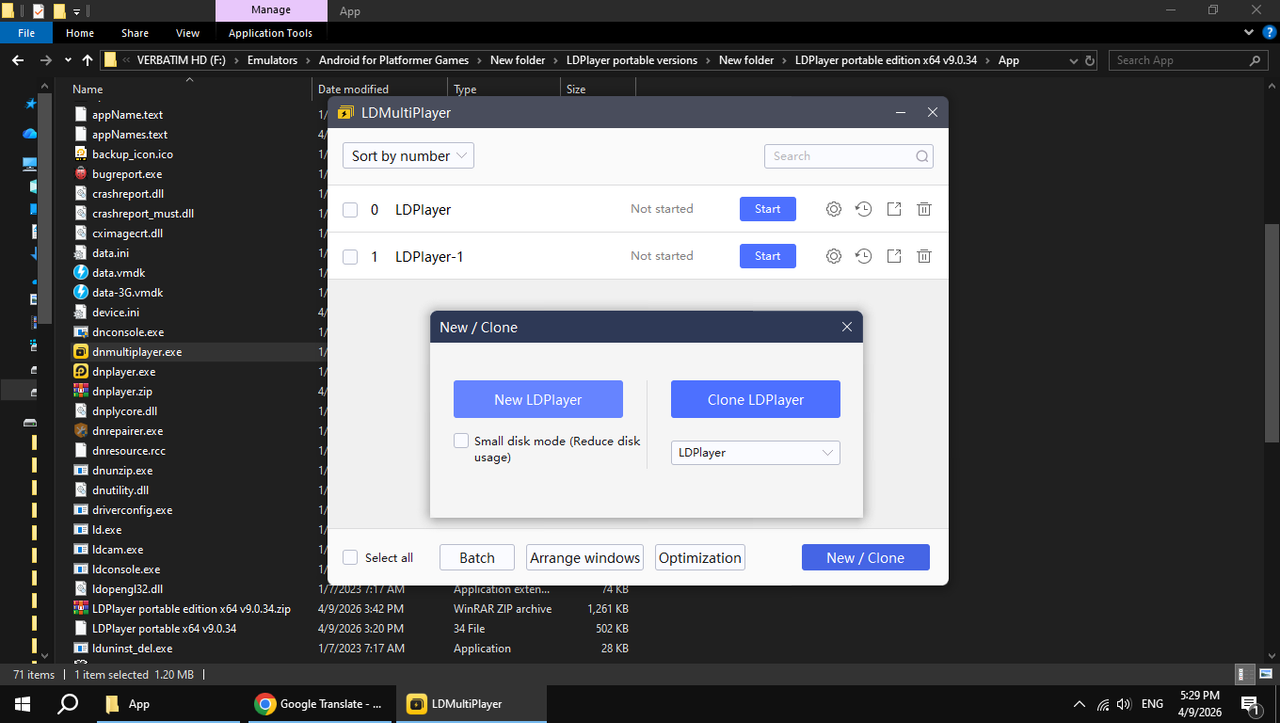Click dnplayer.zip archive icon
The height and width of the screenshot is (723, 1280).
pyautogui.click(x=82, y=391)
